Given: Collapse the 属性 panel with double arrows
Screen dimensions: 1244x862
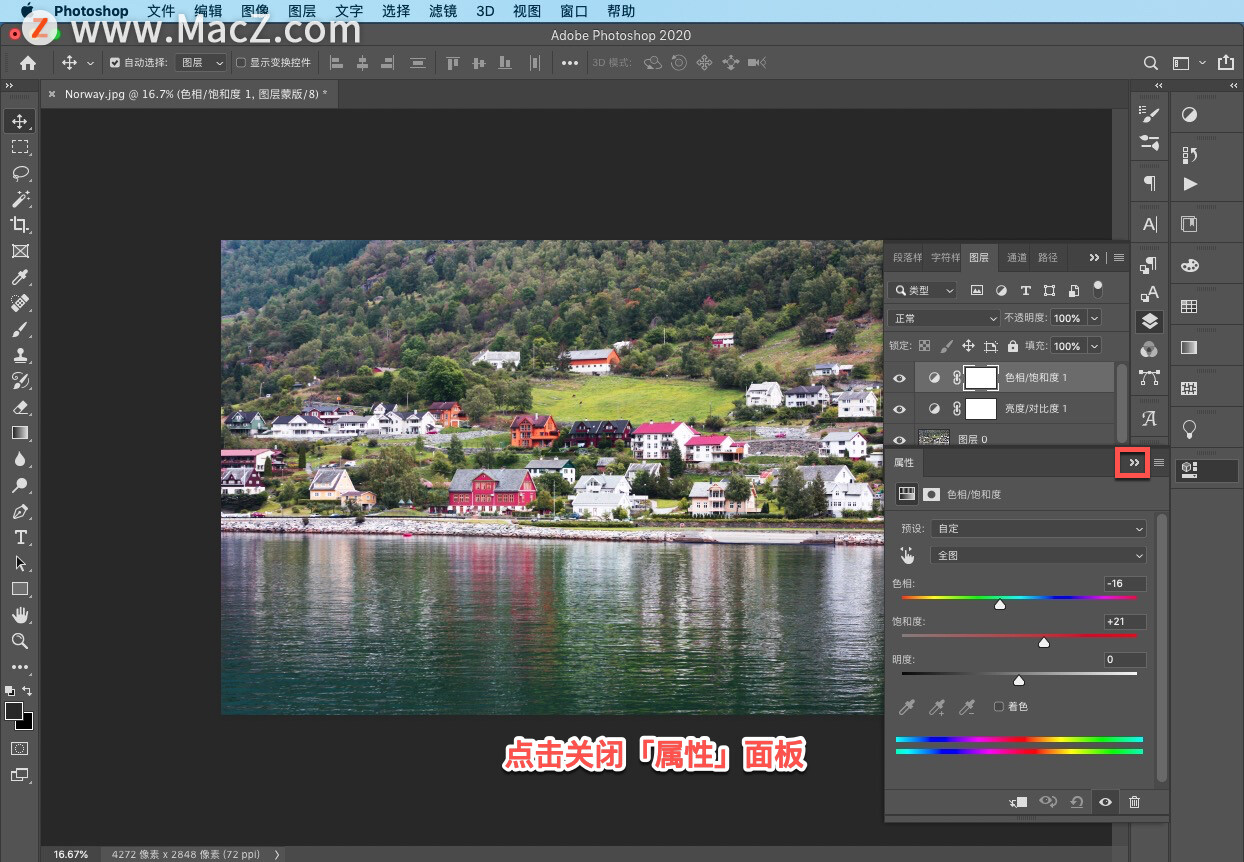Looking at the screenshot, I should coord(1133,463).
